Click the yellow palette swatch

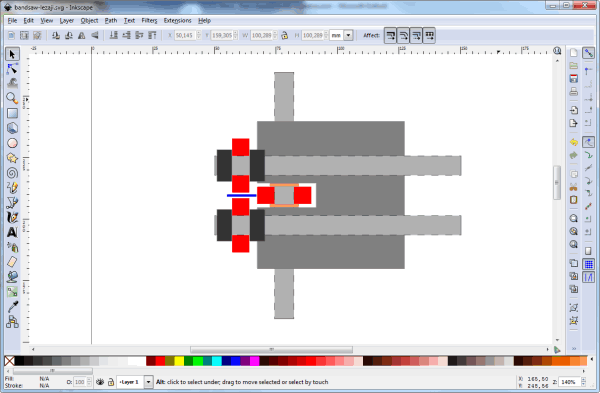coord(179,361)
